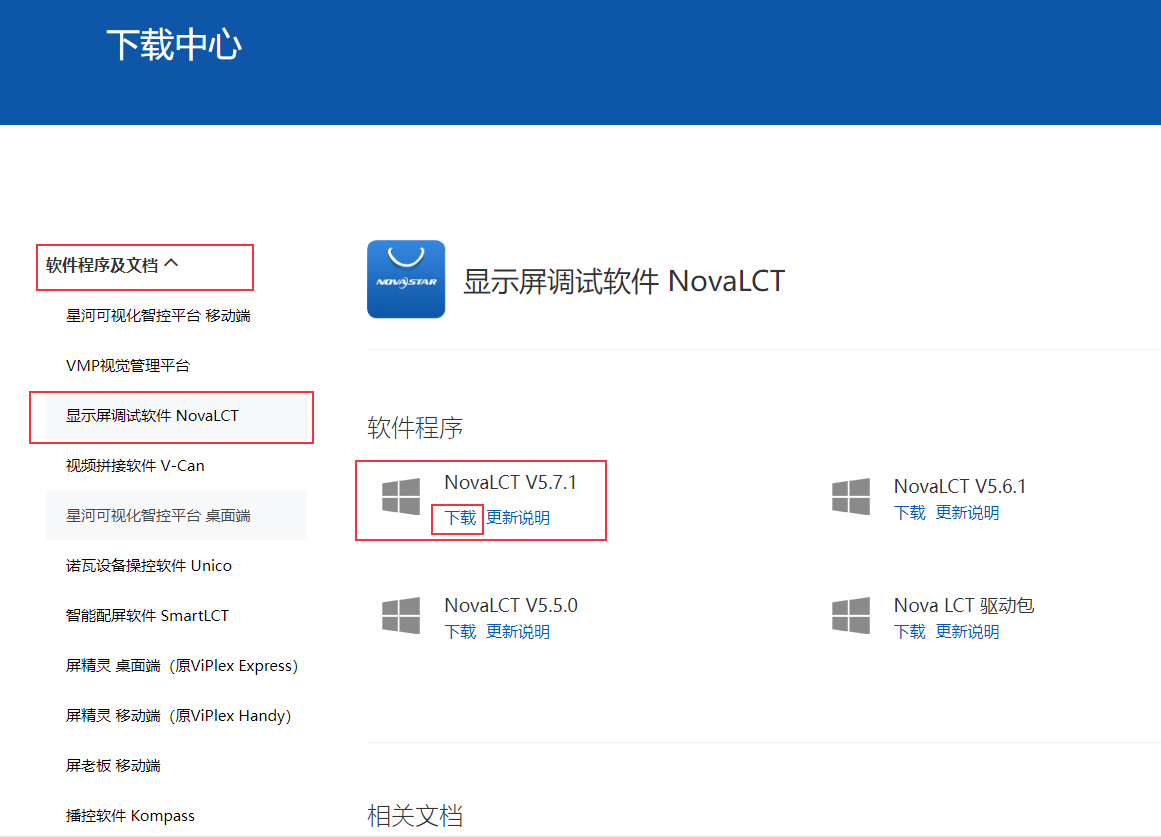Click the NovaLCT V5.6.1 title text

point(960,487)
